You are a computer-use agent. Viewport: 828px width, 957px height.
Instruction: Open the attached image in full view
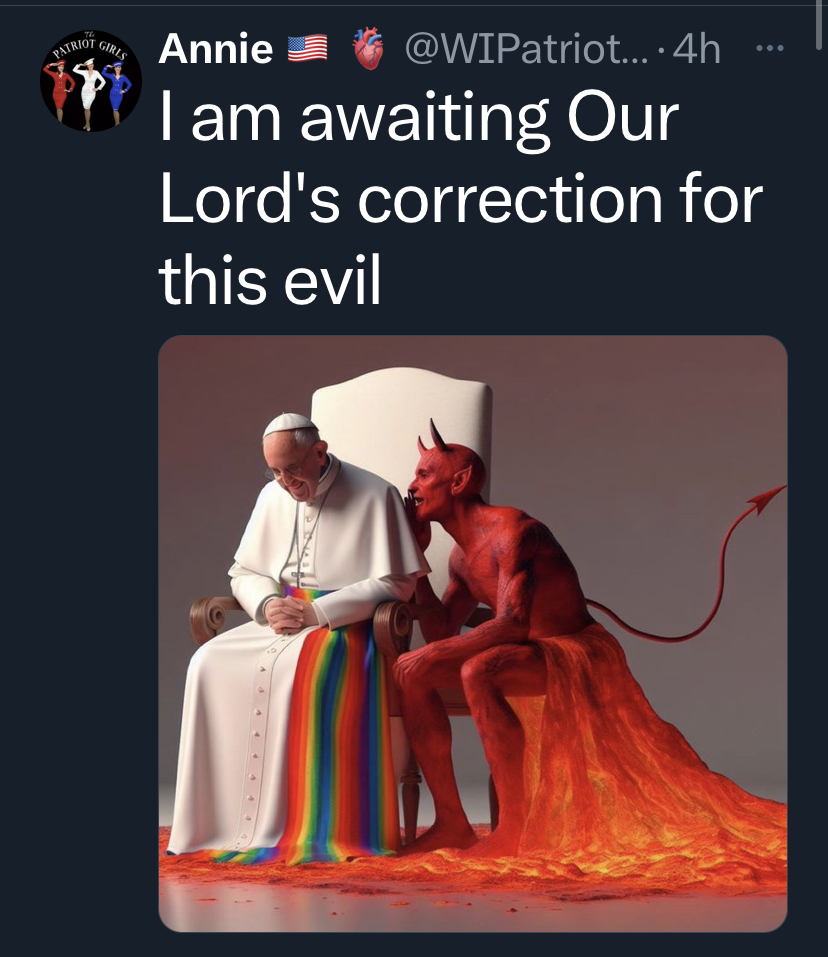(x=472, y=632)
